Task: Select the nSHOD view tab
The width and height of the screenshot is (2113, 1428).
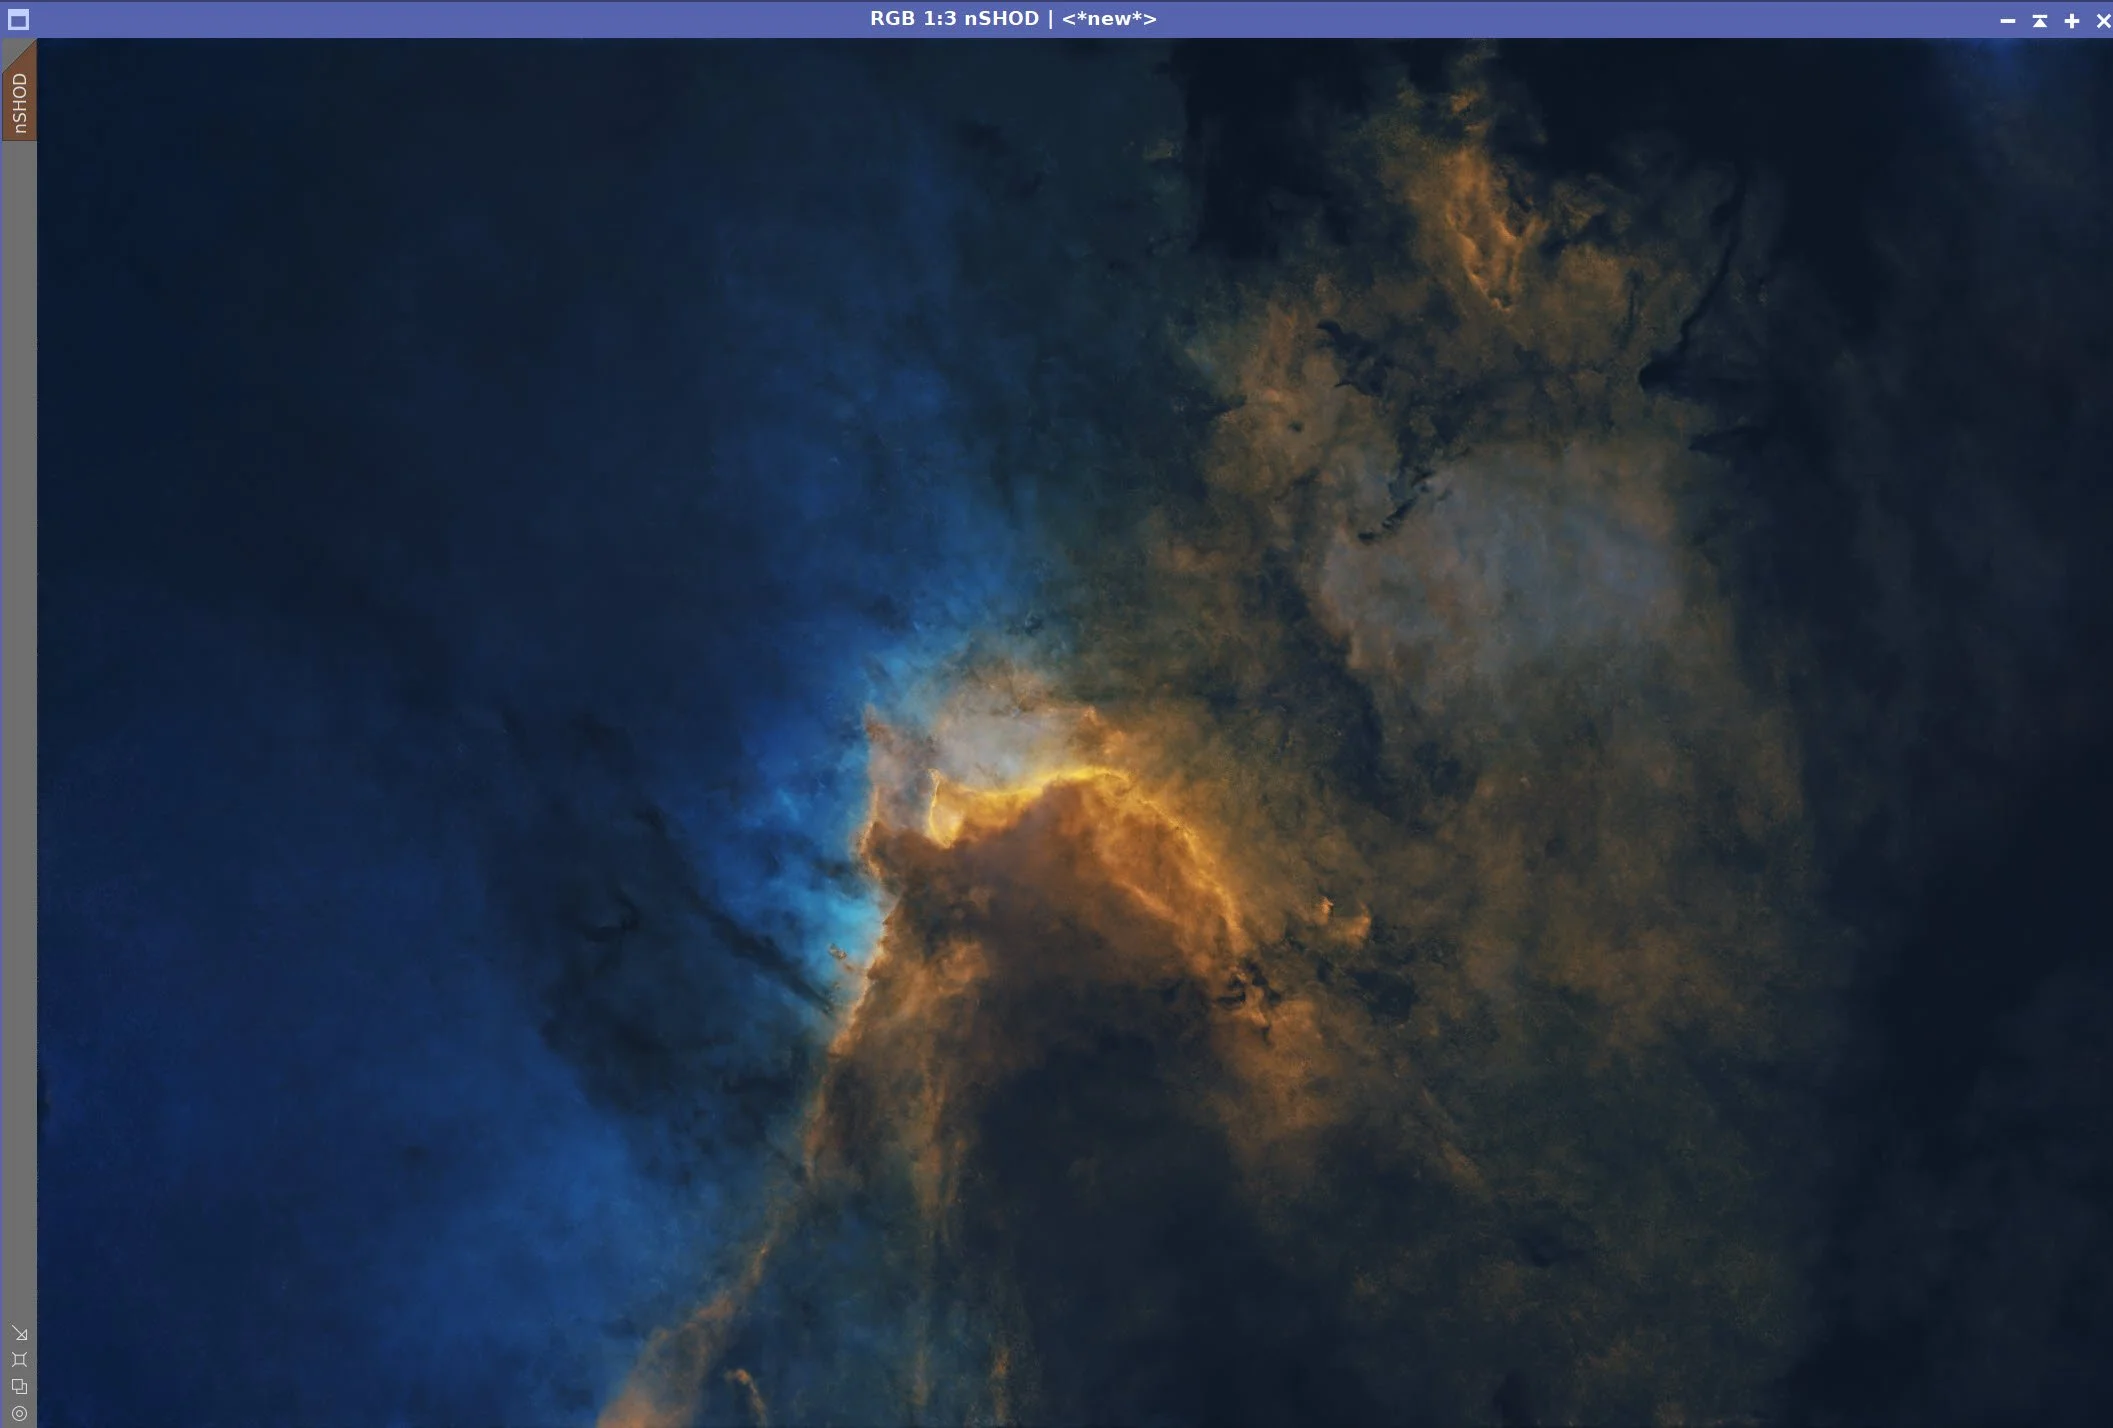Action: [x=19, y=103]
